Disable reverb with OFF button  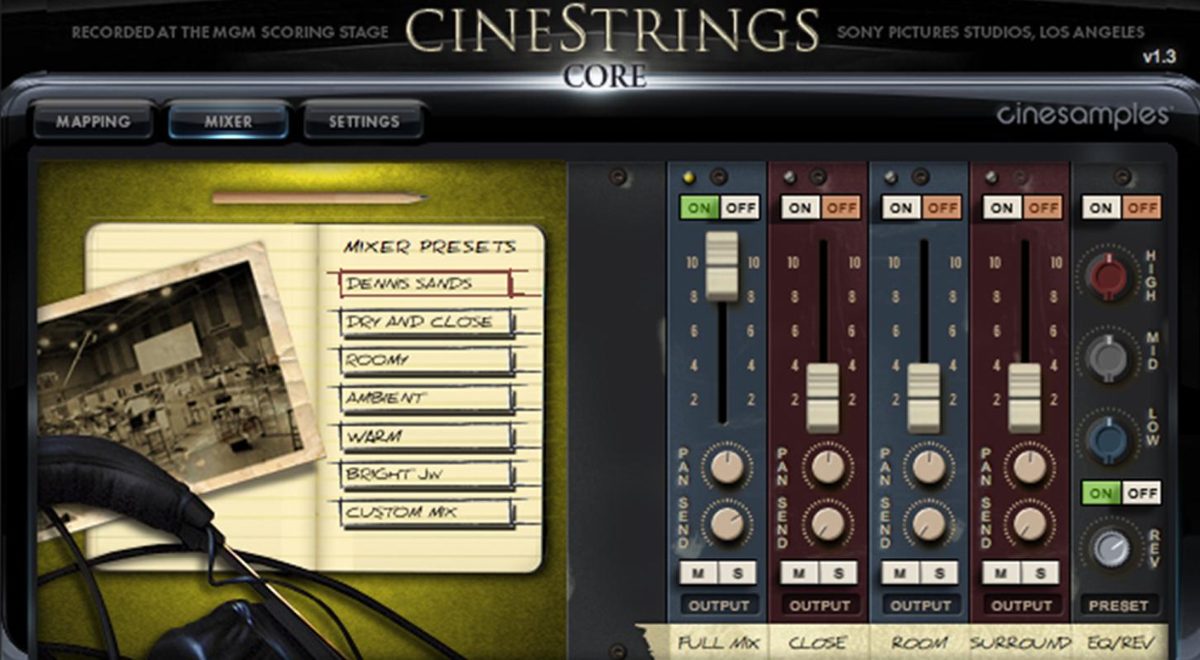(x=1141, y=493)
